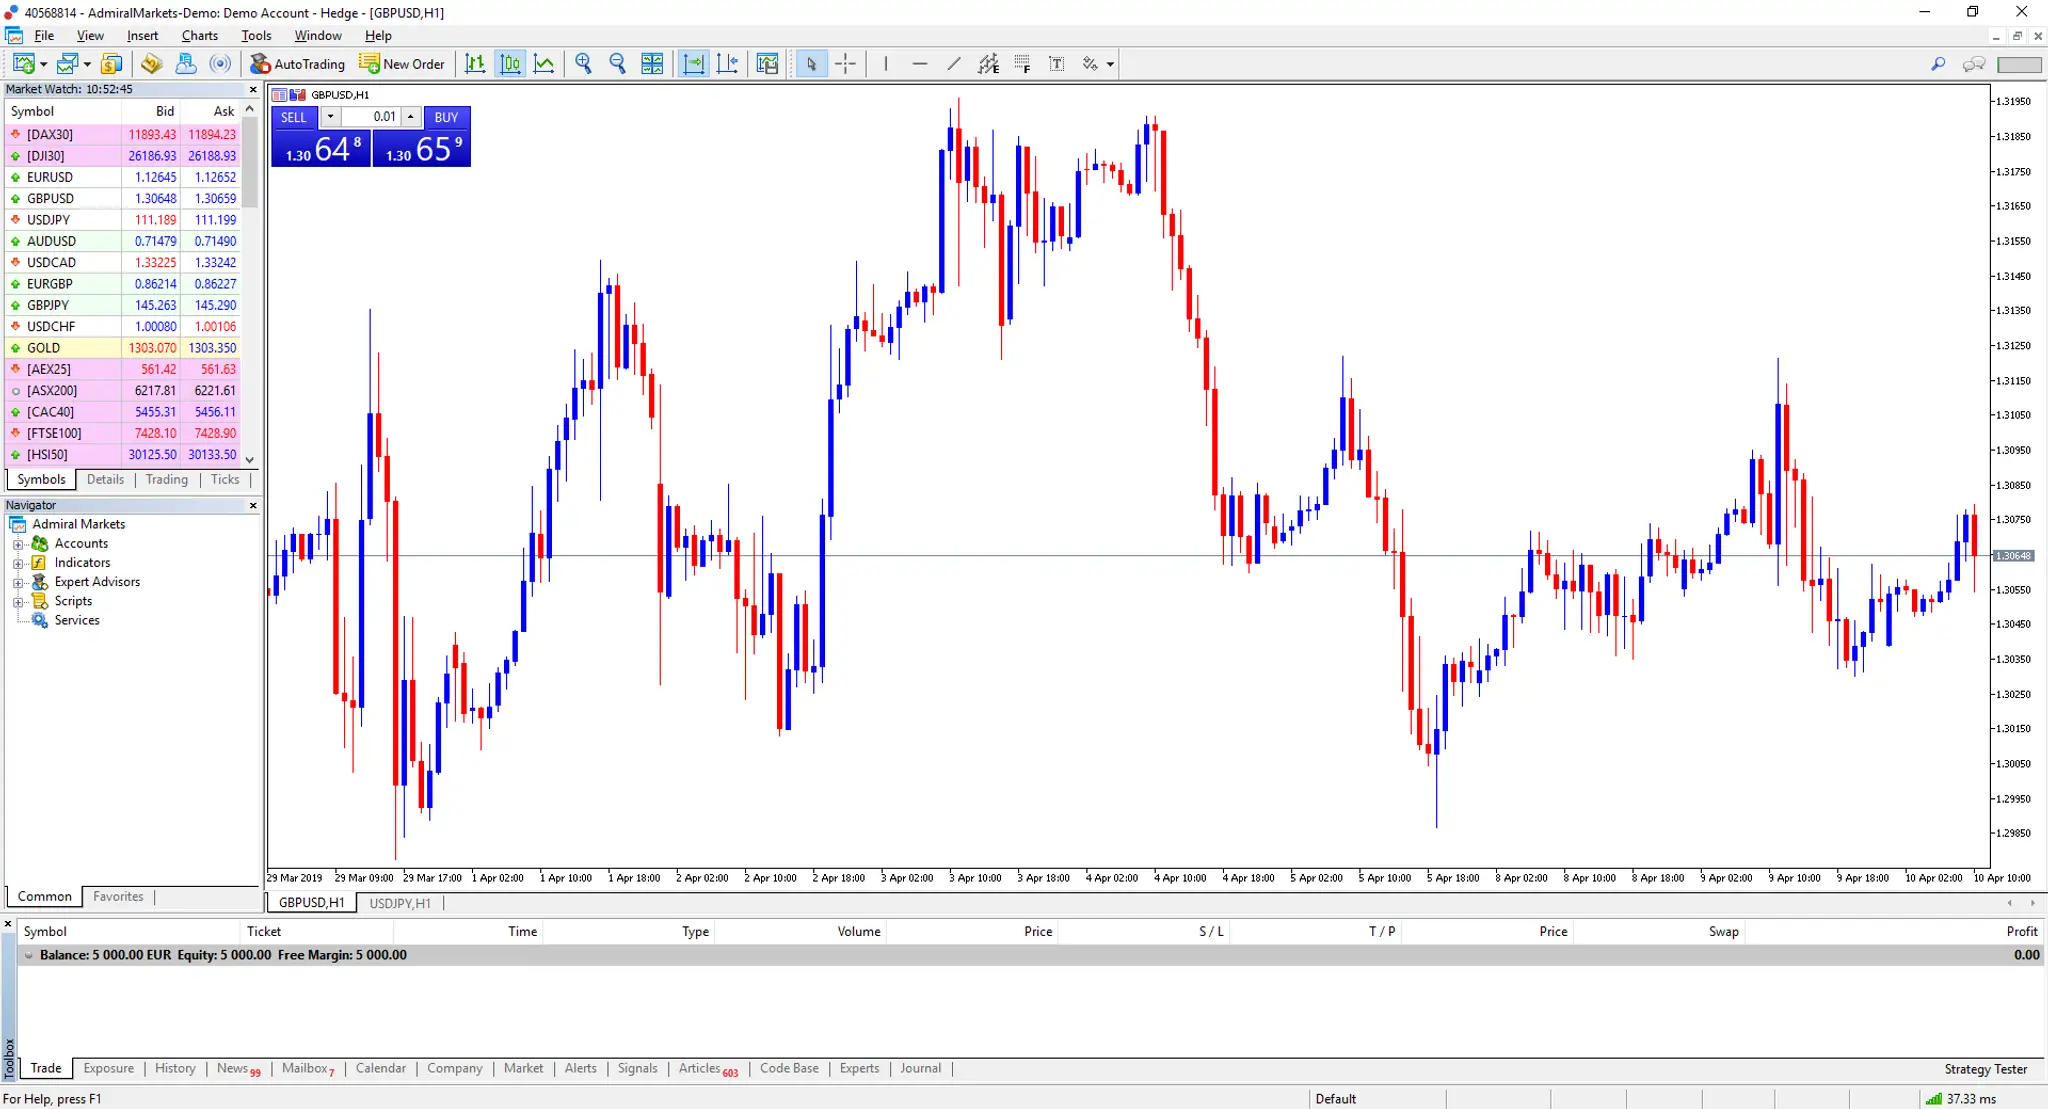The image size is (2048, 1109).
Task: Select the GOLD row in Market Watch
Action: [x=122, y=348]
